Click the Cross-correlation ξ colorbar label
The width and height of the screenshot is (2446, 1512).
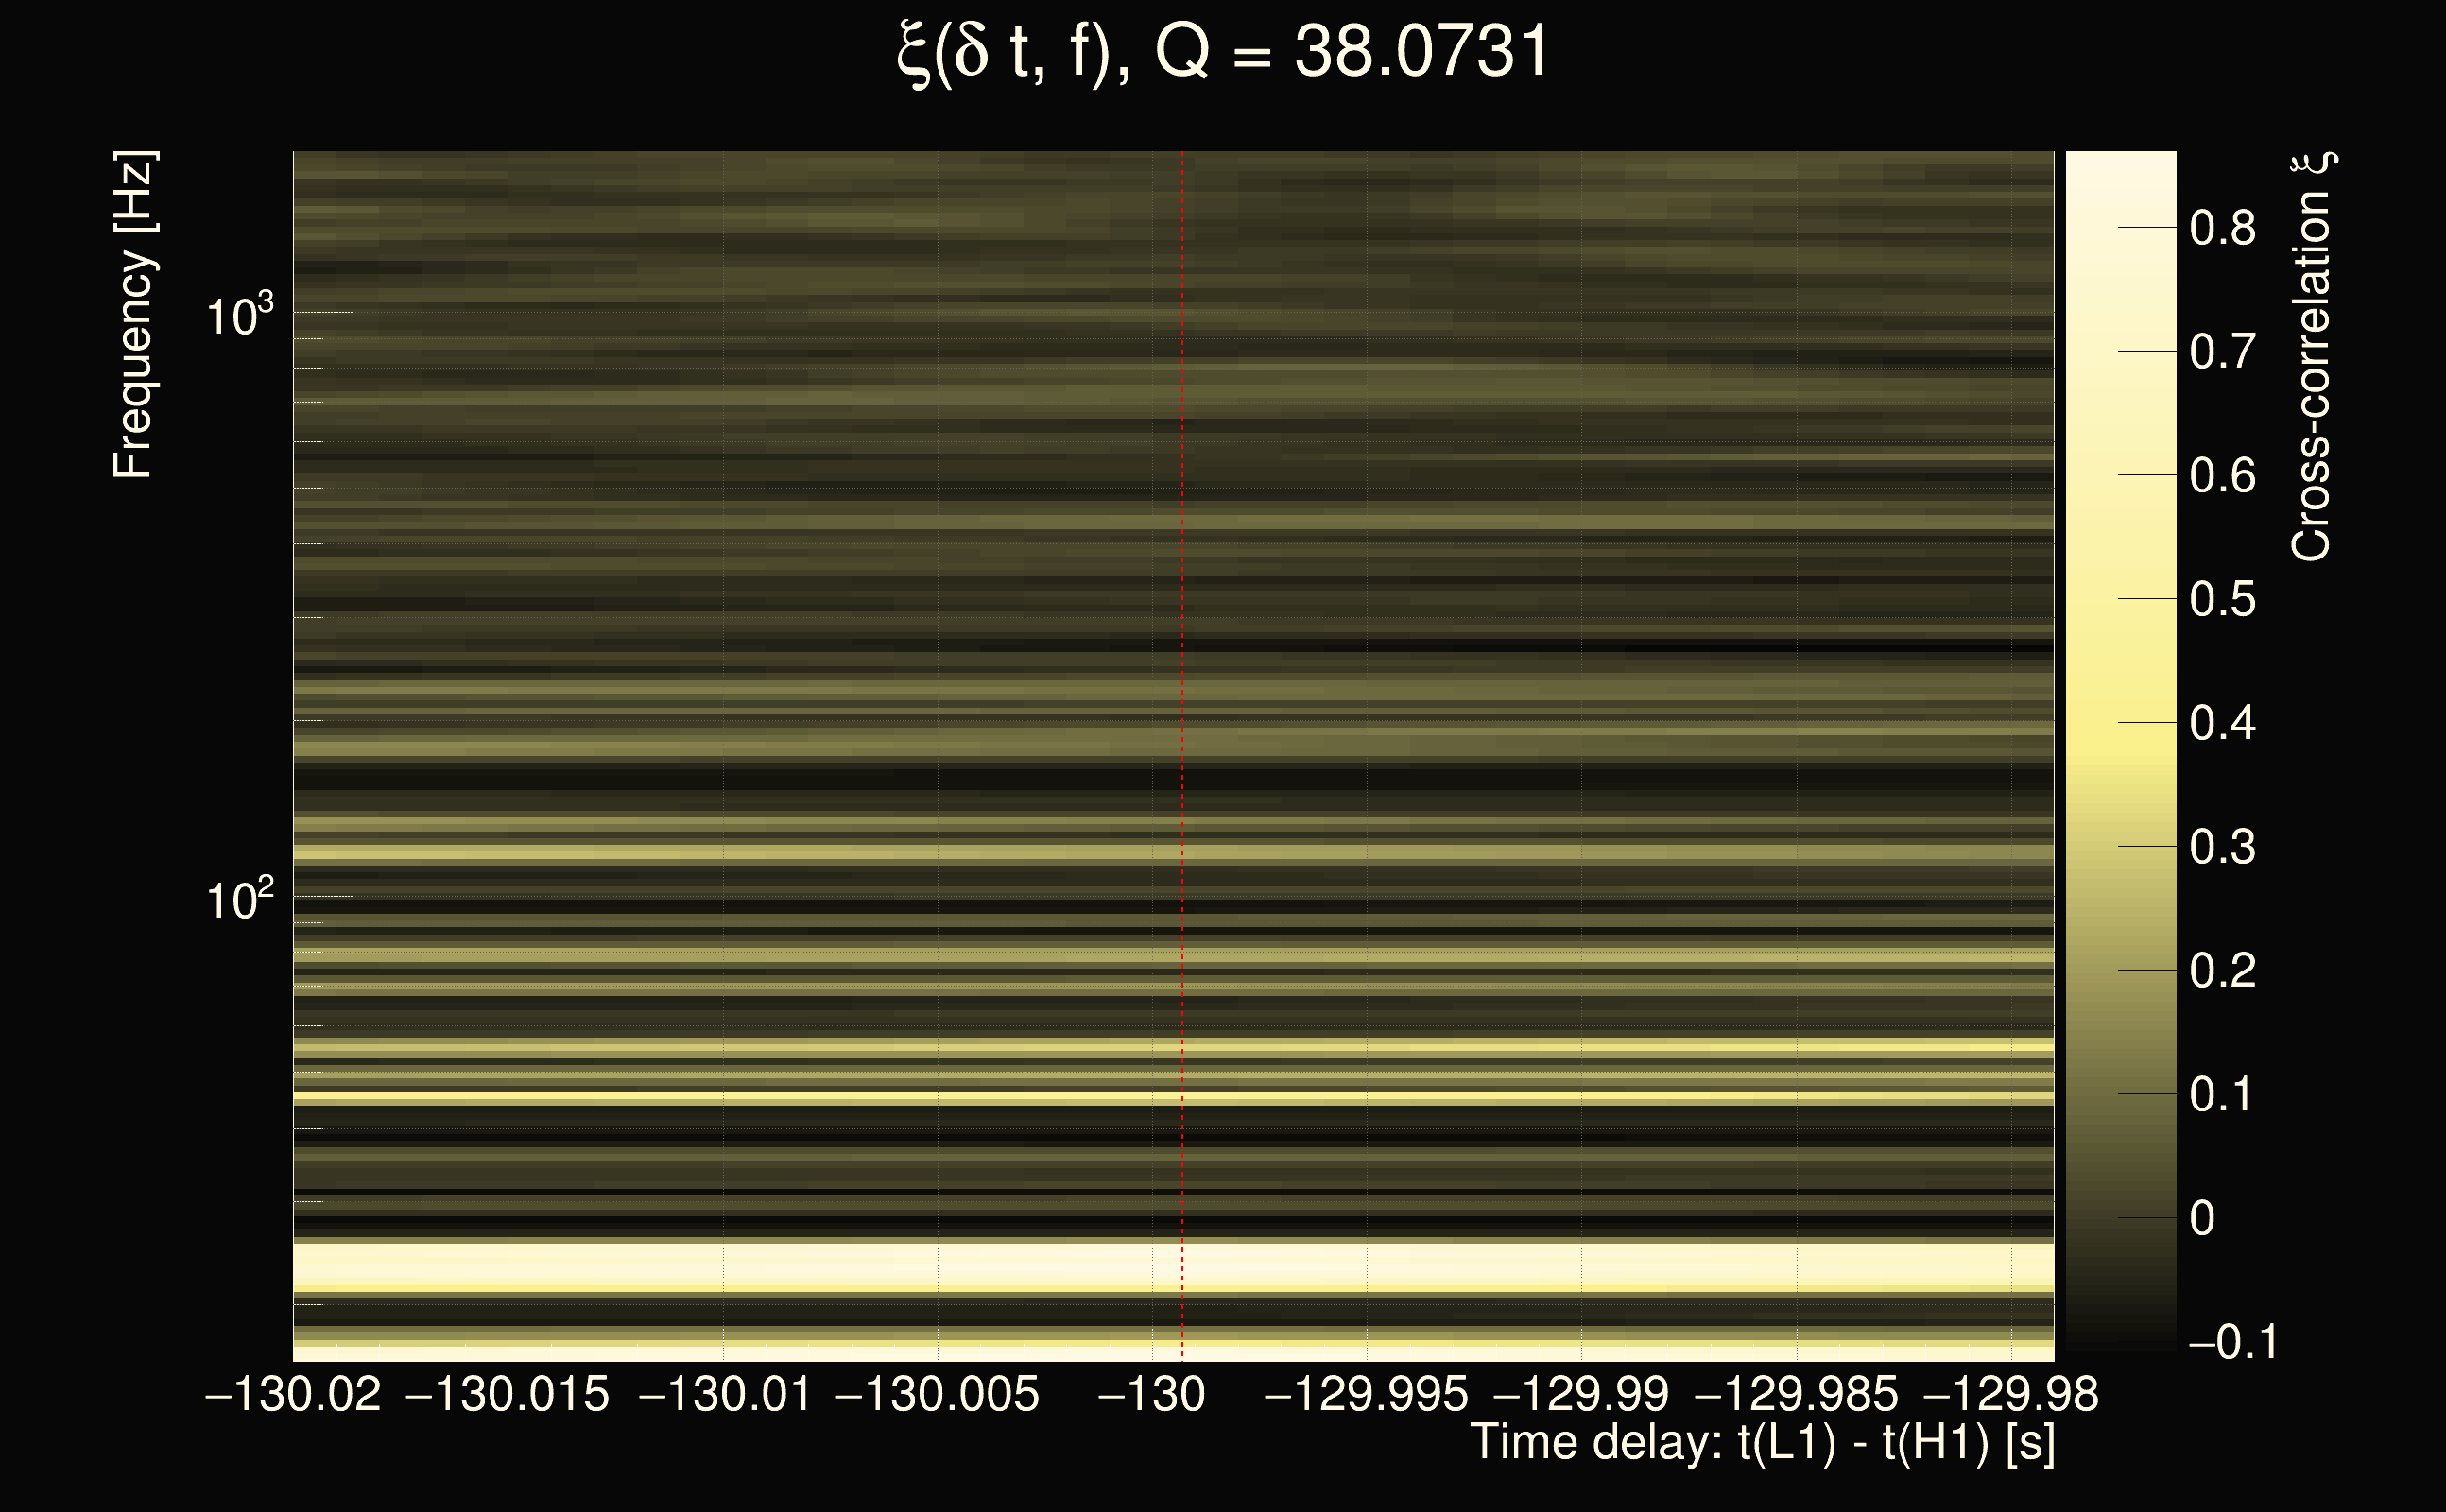click(x=2312, y=357)
